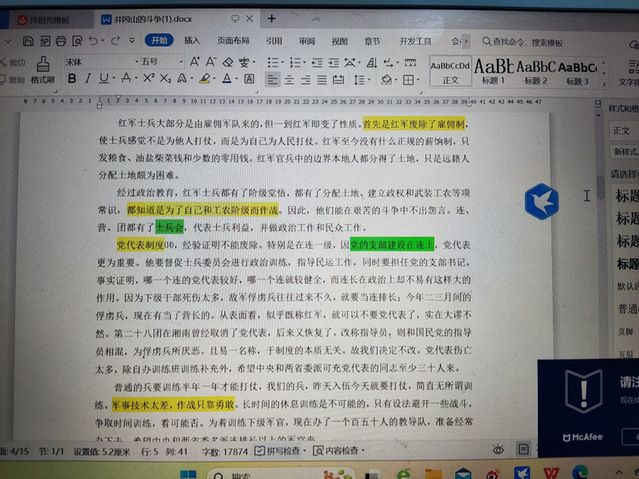The image size is (639, 479).
Task: Switch to the 插入 ribbon tab
Action: point(192,41)
